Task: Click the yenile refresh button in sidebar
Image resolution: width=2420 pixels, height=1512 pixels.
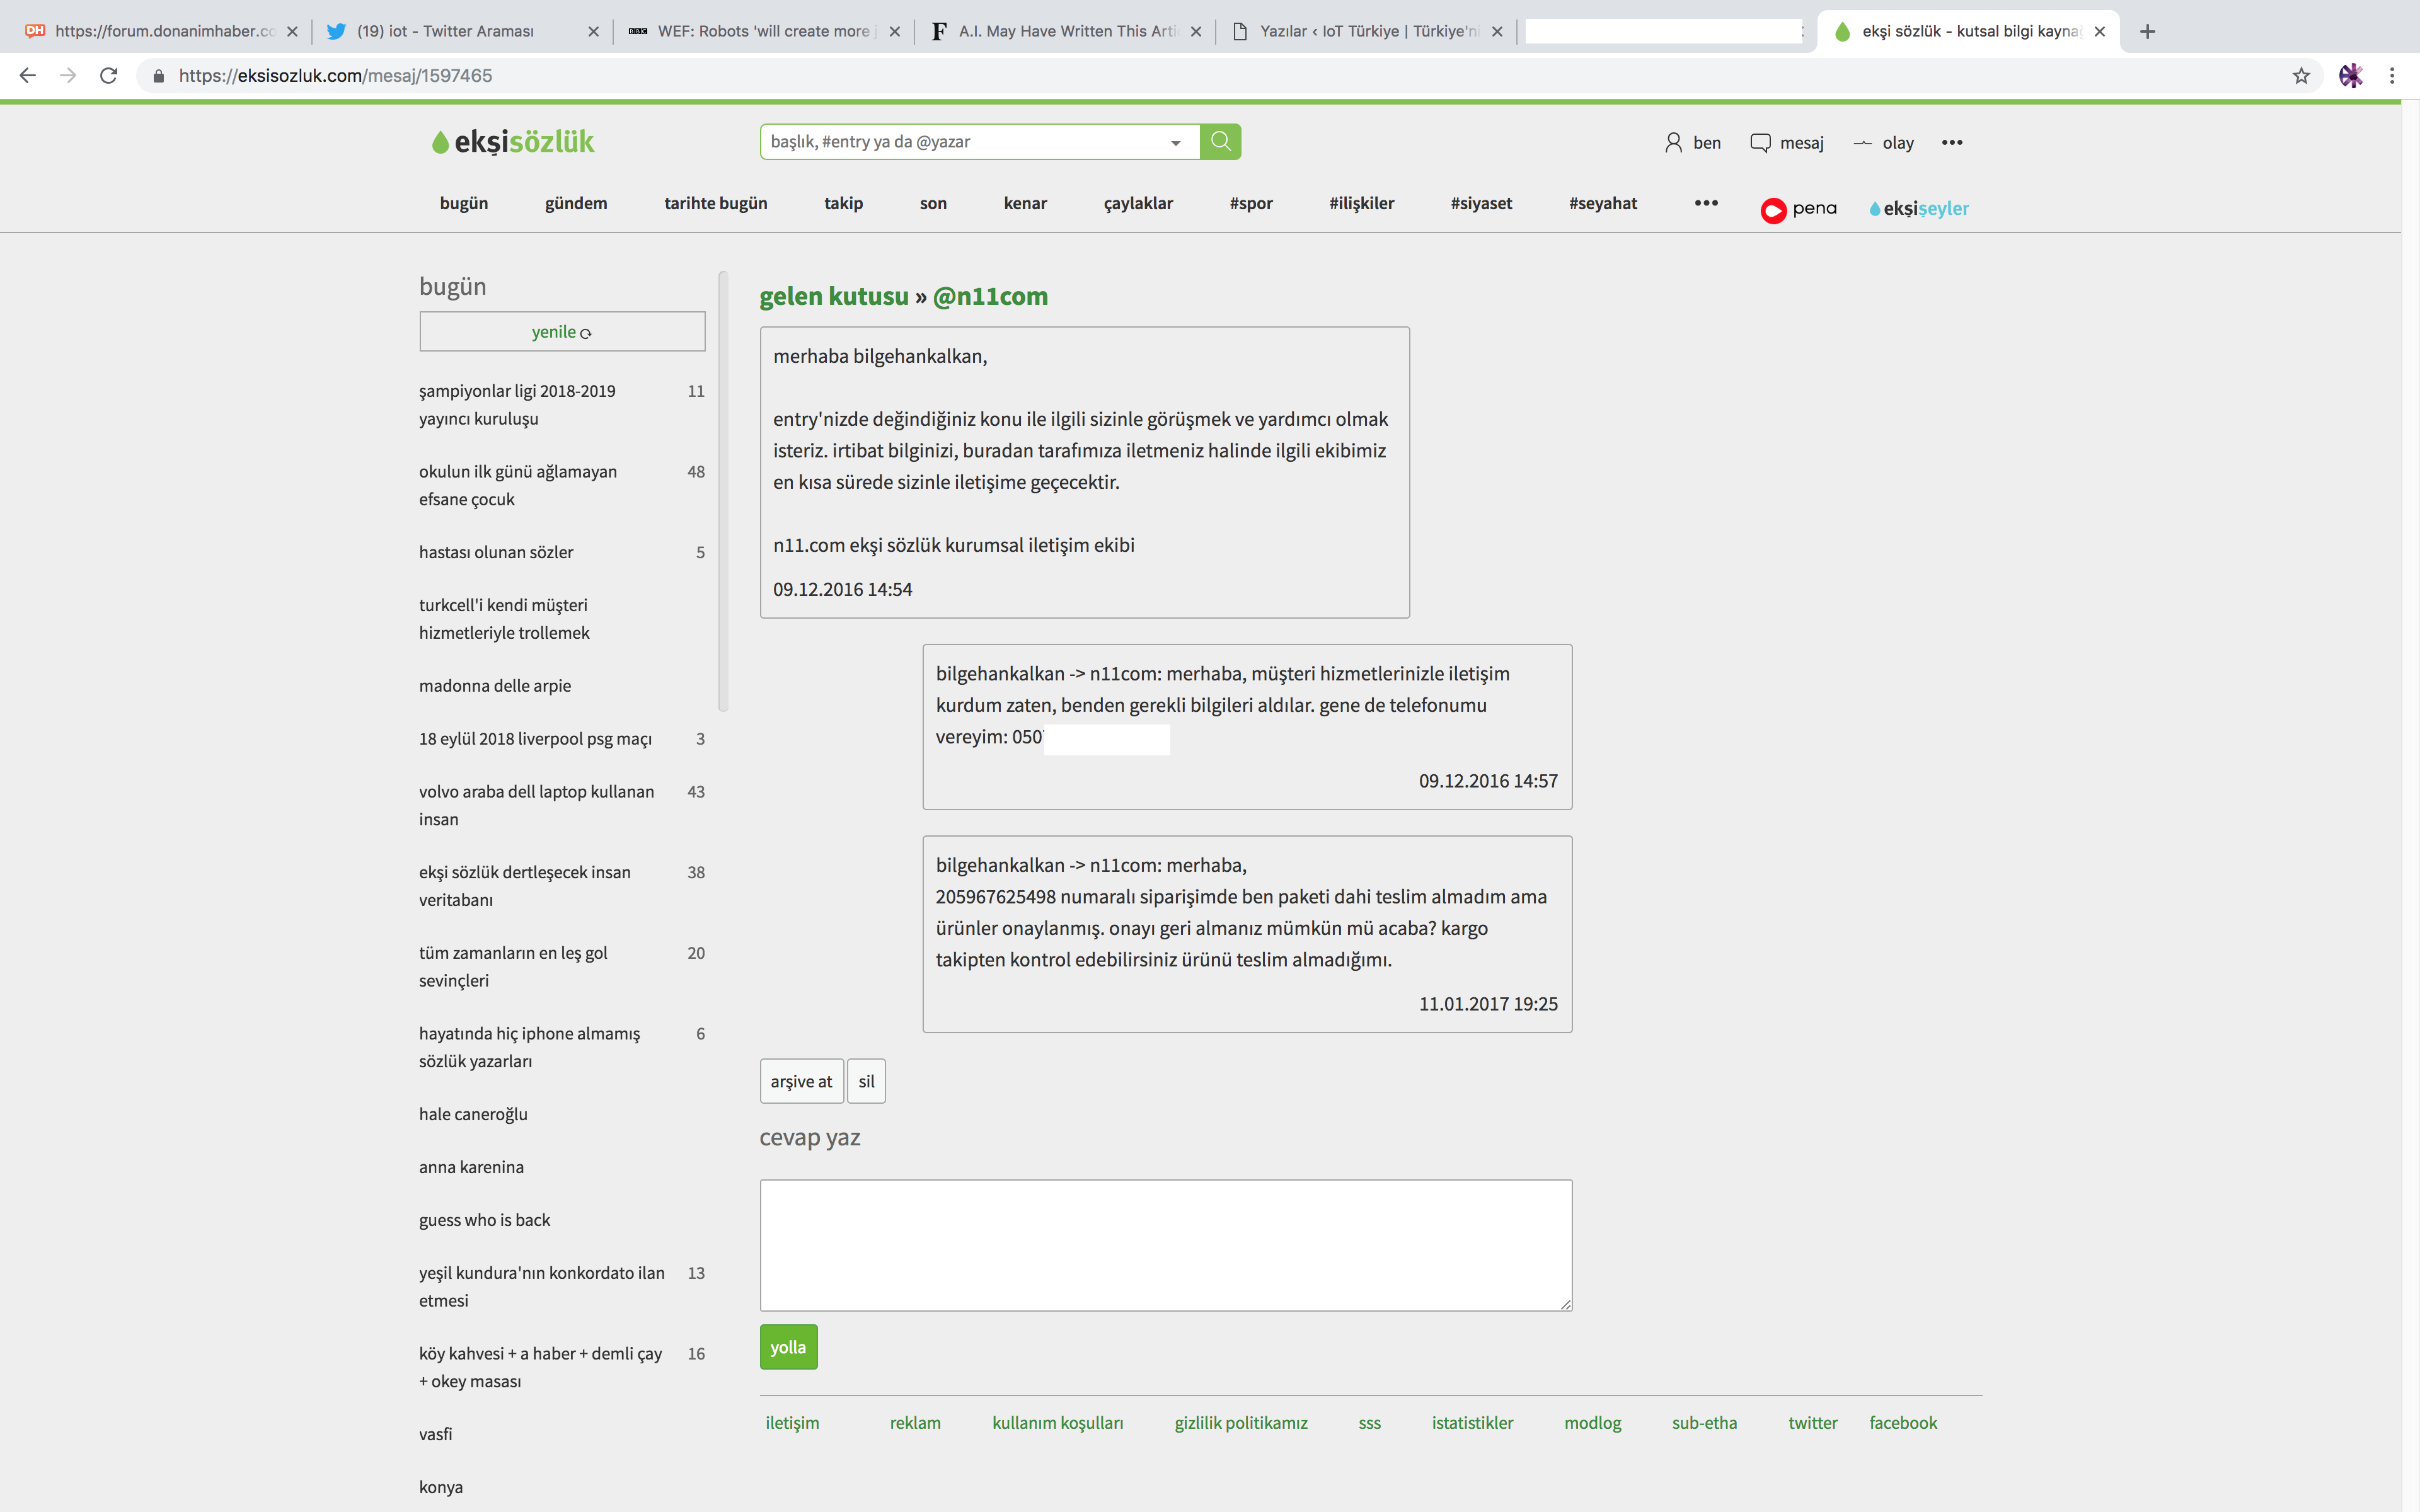Action: pos(562,332)
